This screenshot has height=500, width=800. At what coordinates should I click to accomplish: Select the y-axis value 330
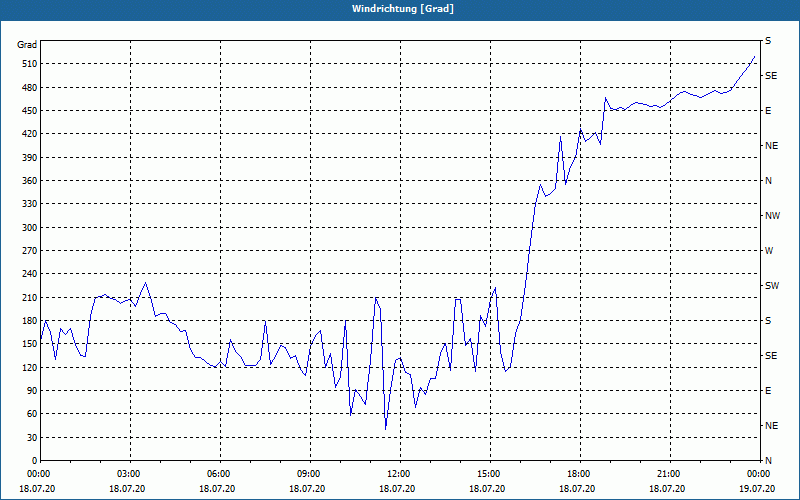click(29, 204)
